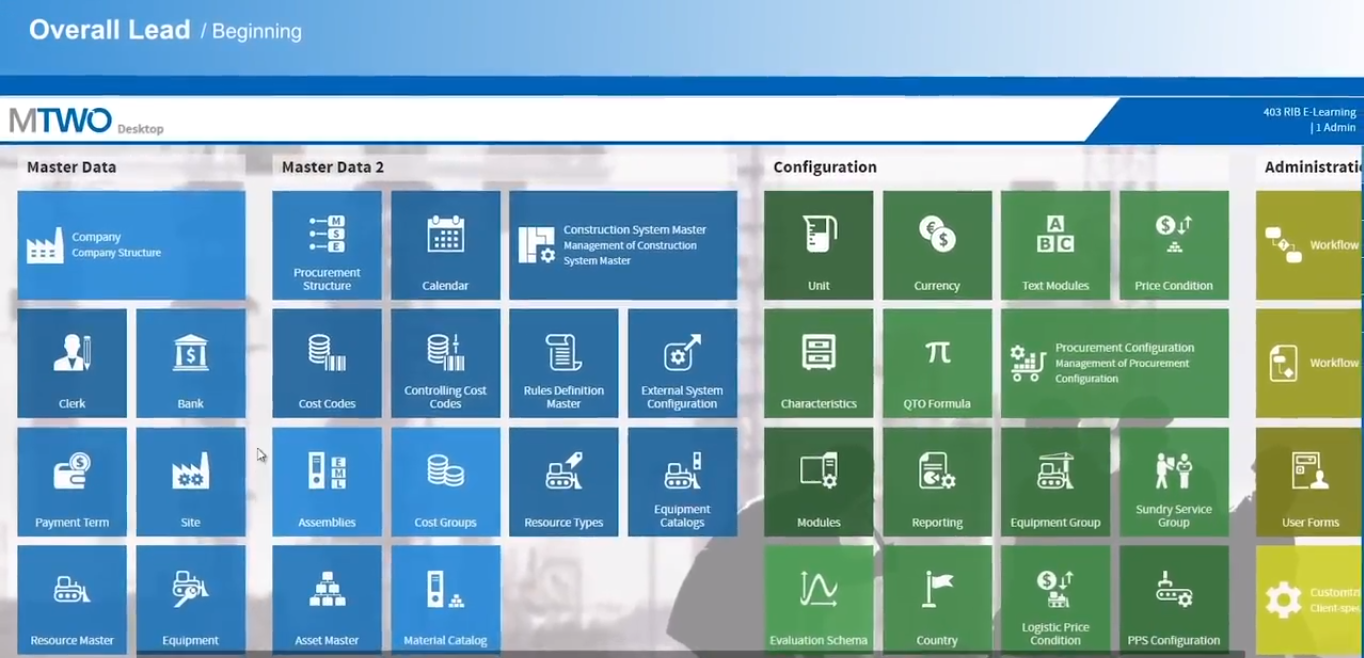Viewport: 1364px width, 658px height.
Task: Open the Evaluation Schema tile
Action: 819,599
